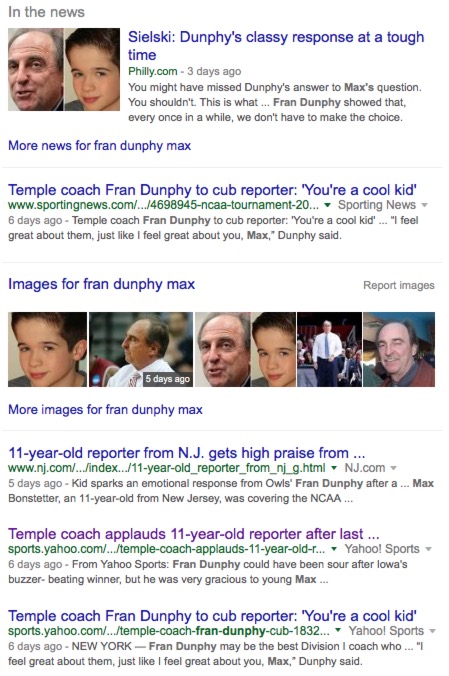The width and height of the screenshot is (449, 676).
Task: Open green arrow after fran-dunphy-cub yahoo URL
Action: pos(339,631)
